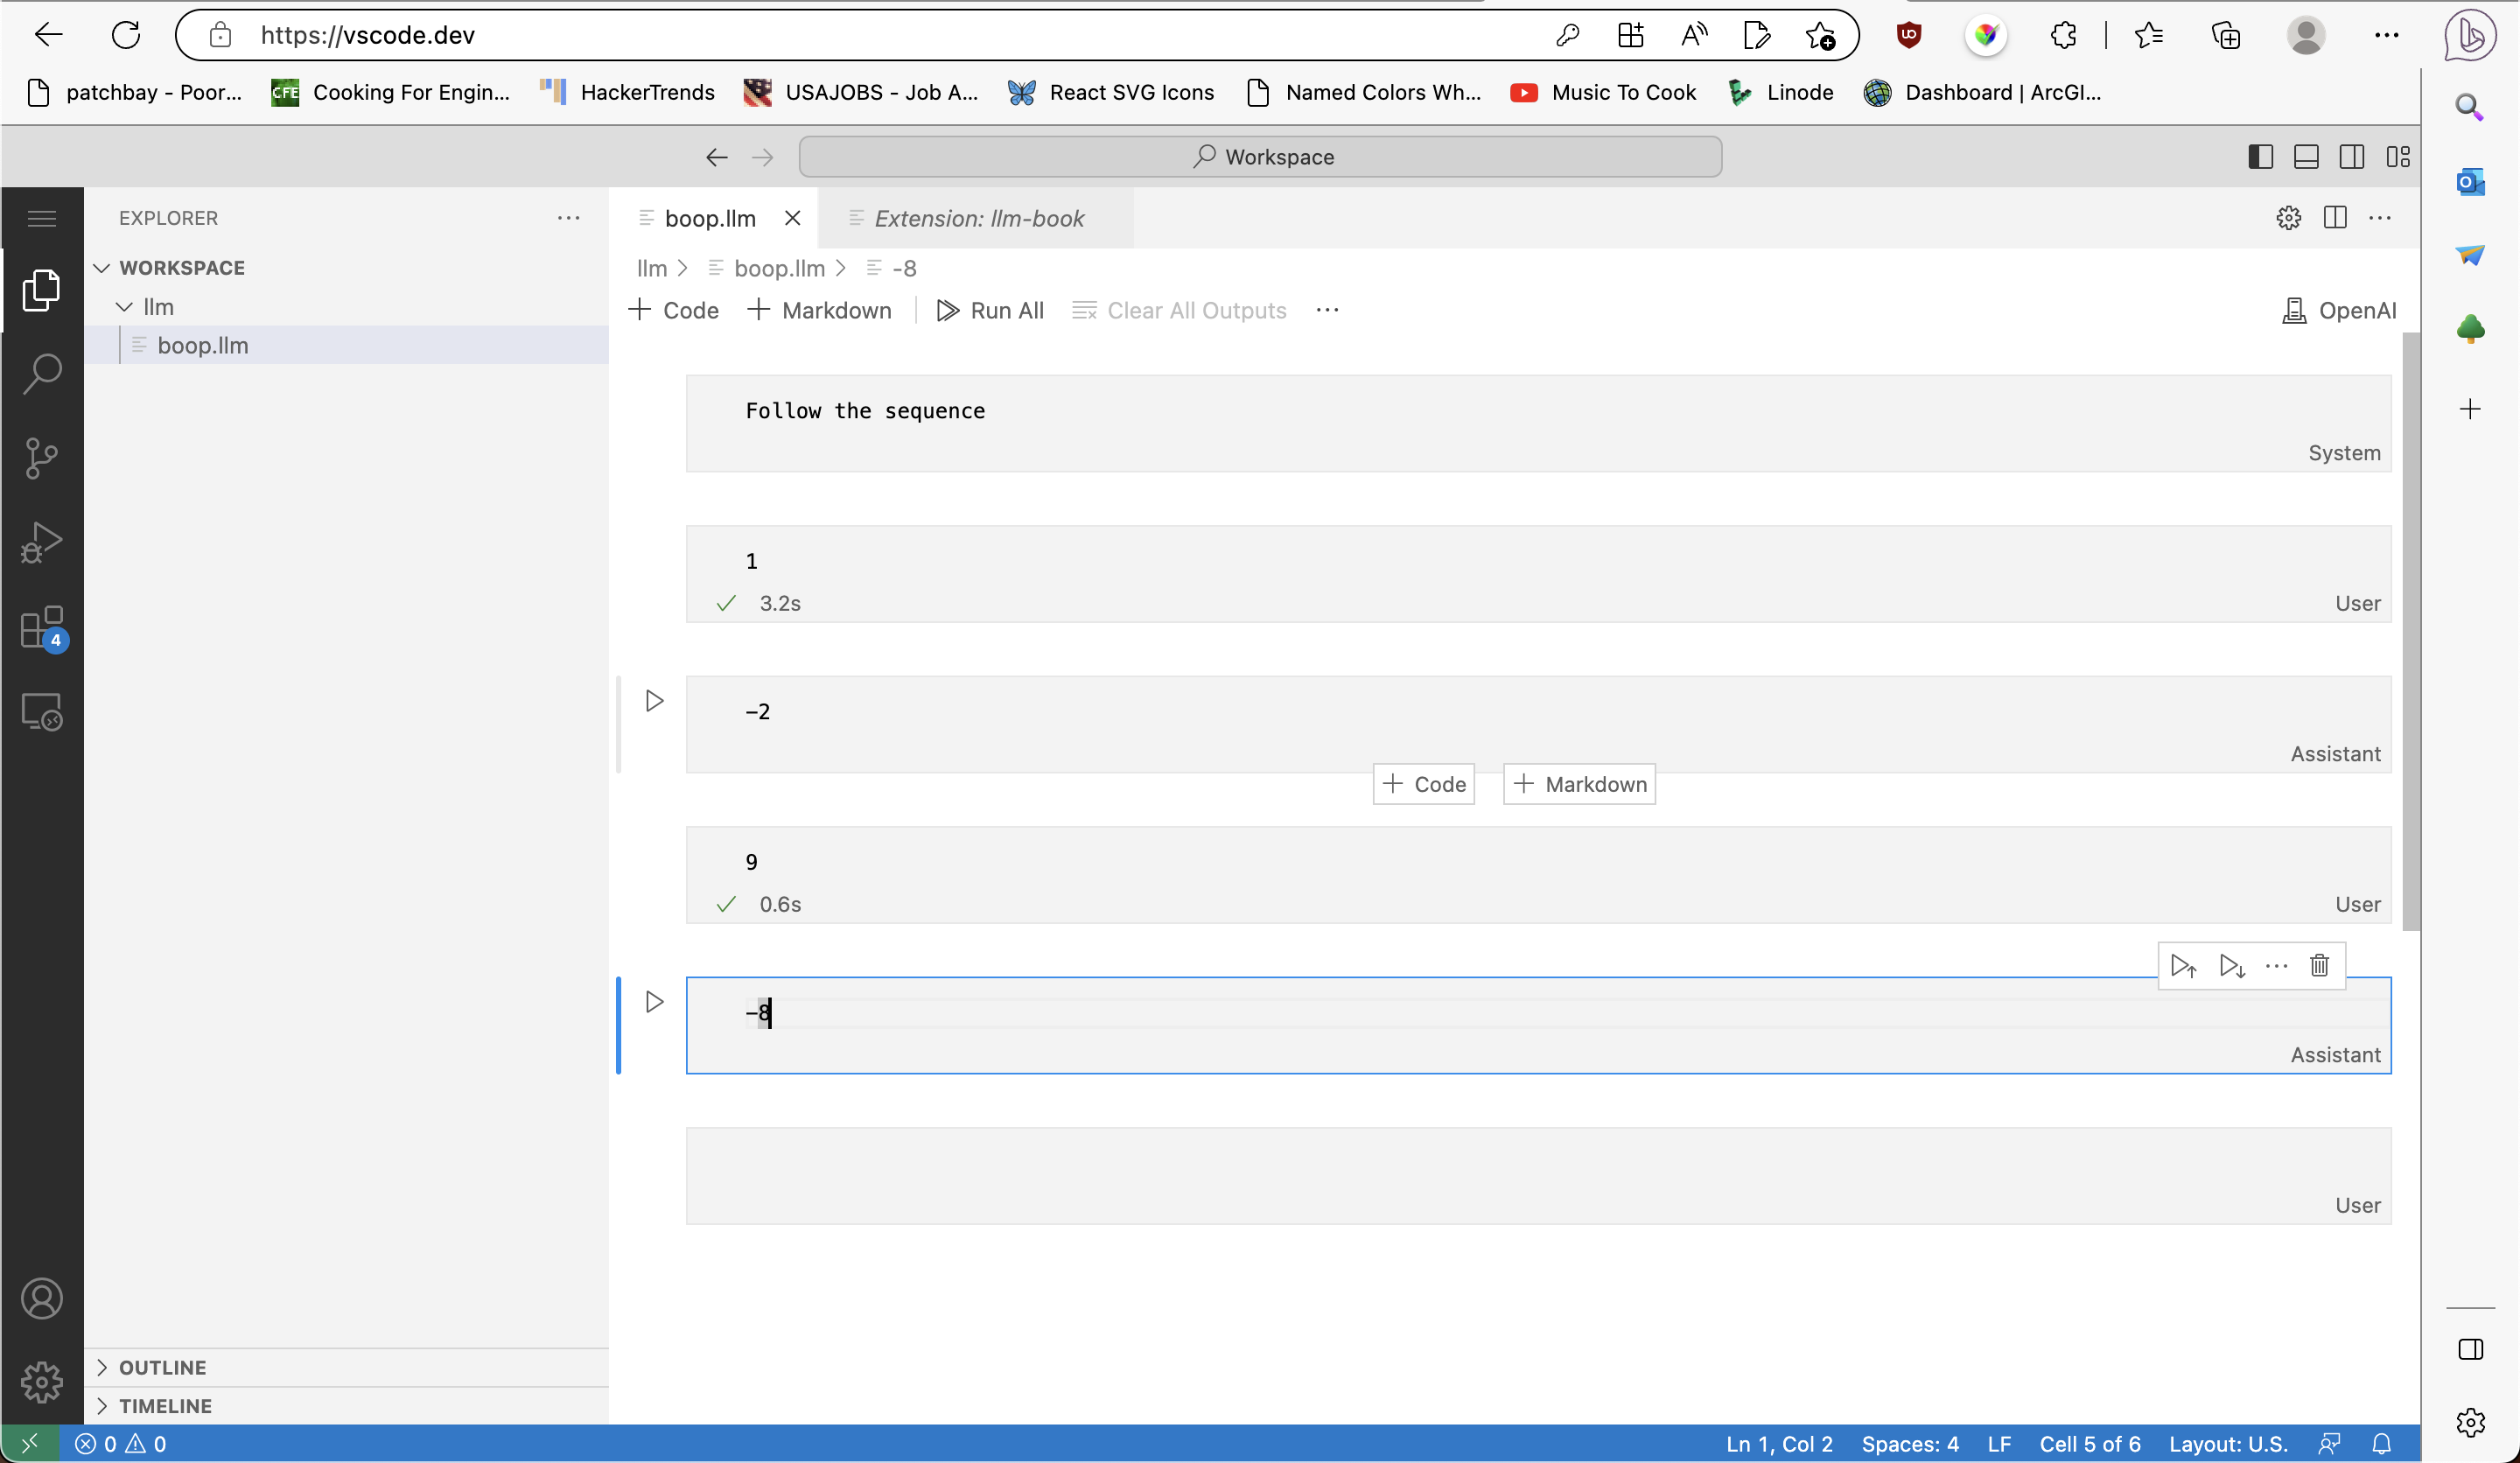
Task: Open the hamburger application menu
Action: click(x=42, y=218)
